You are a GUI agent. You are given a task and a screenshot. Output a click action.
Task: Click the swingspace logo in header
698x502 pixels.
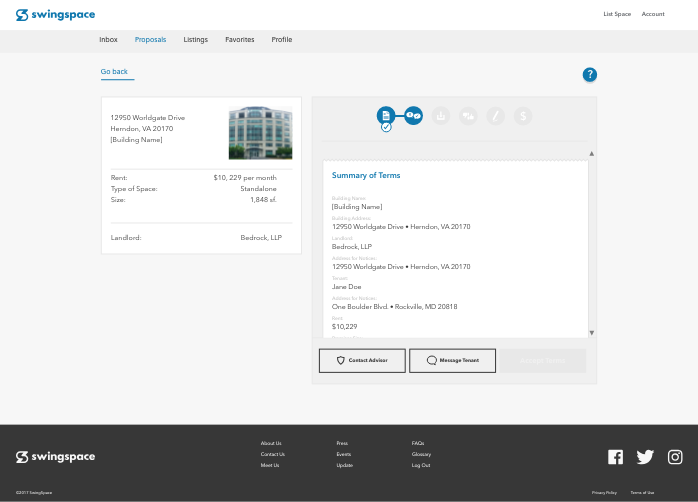[x=55, y=15]
